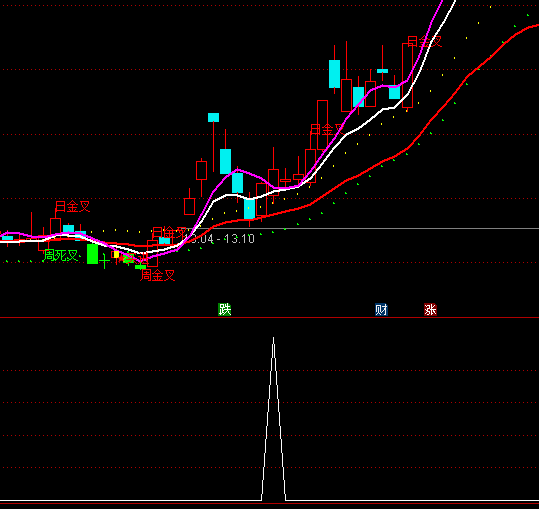Click the red 涨 marker icon
The width and height of the screenshot is (539, 509).
[x=430, y=310]
